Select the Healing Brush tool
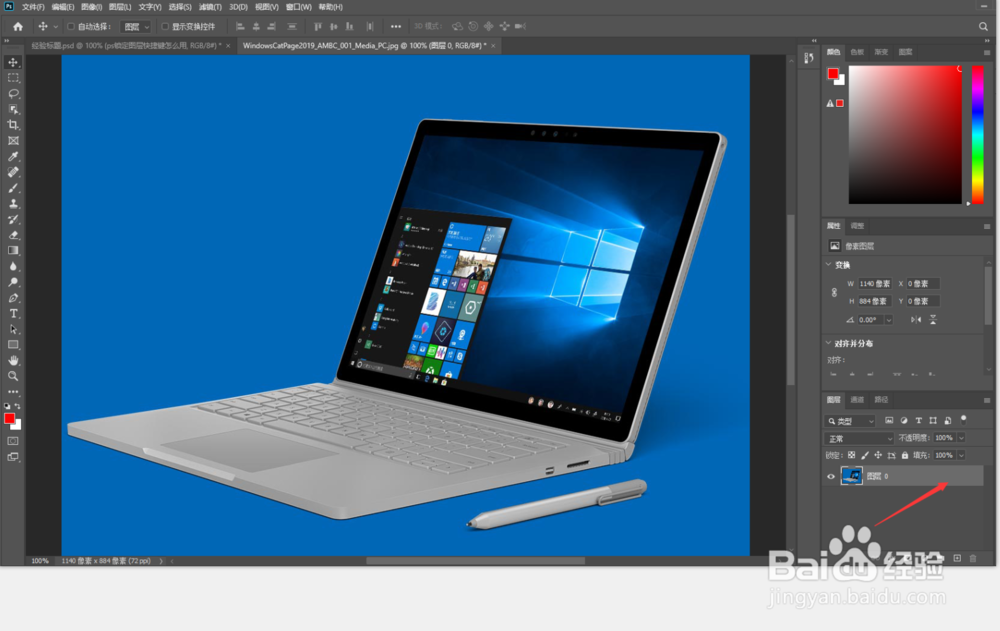Screen dimensions: 1000x631 (13, 172)
